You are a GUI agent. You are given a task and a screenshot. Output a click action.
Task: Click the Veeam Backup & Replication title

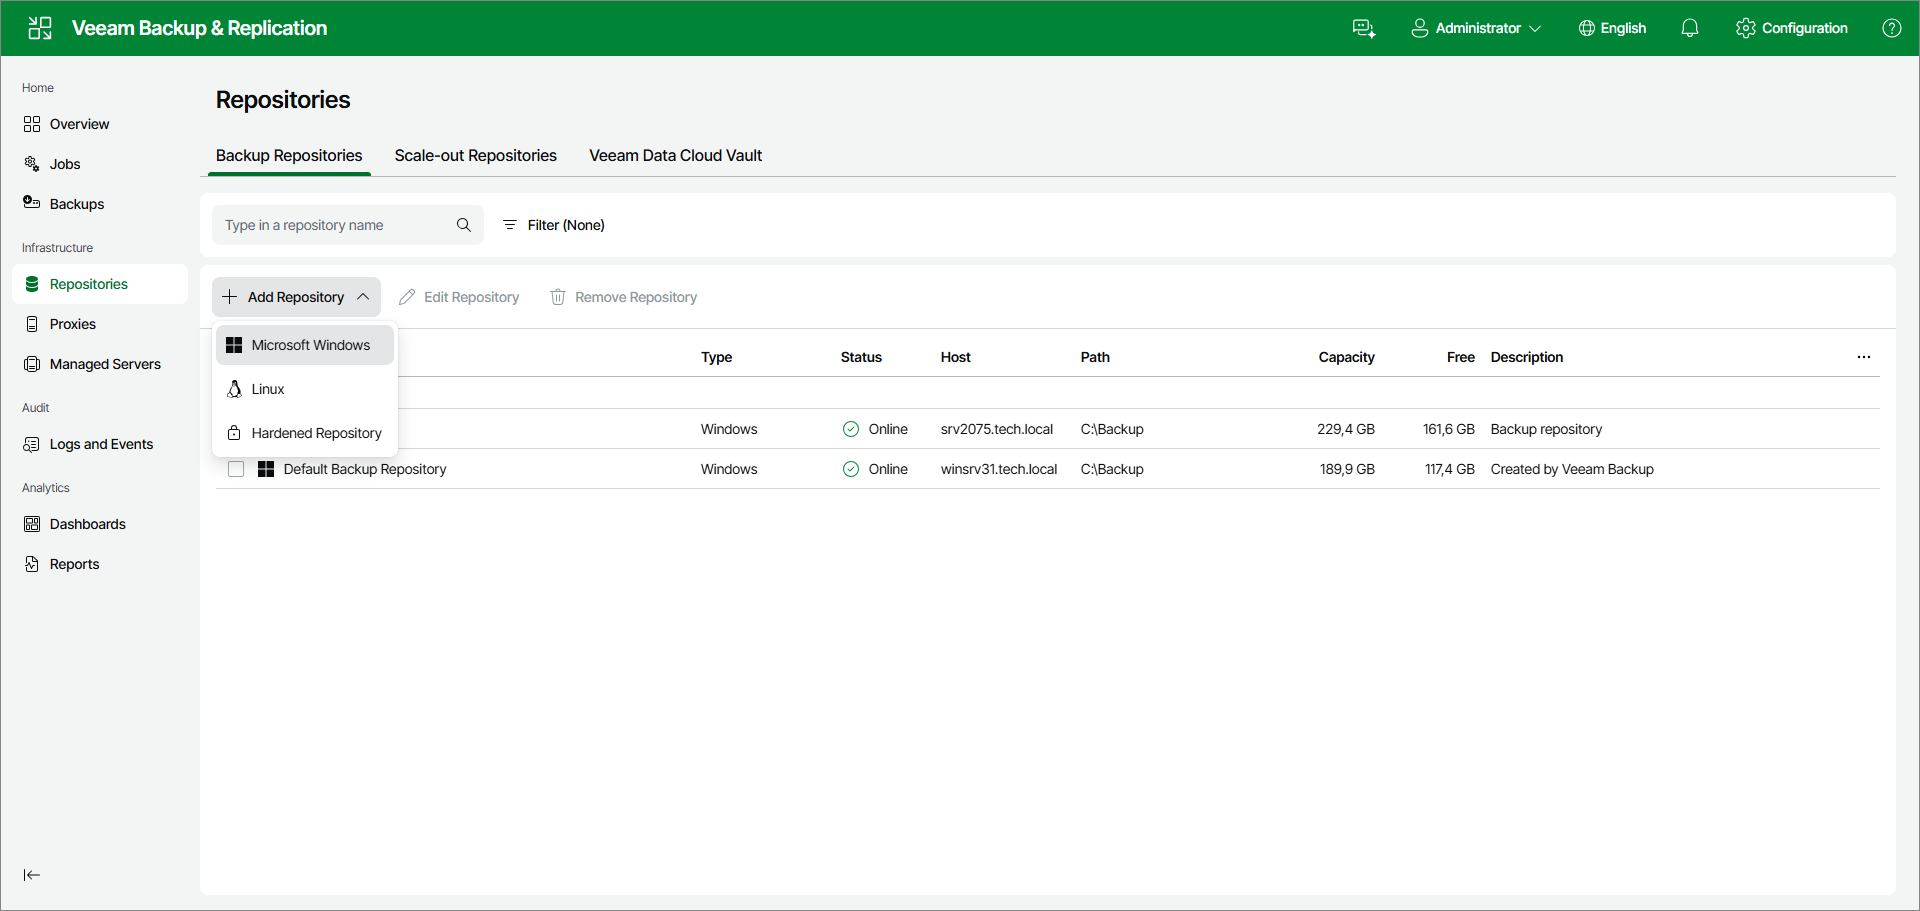[x=199, y=28]
